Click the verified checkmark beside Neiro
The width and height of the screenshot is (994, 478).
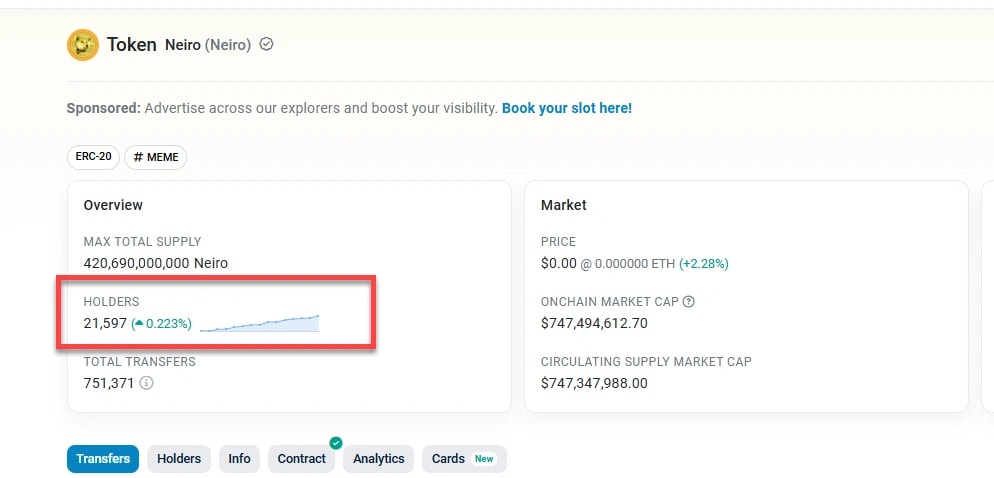click(266, 45)
